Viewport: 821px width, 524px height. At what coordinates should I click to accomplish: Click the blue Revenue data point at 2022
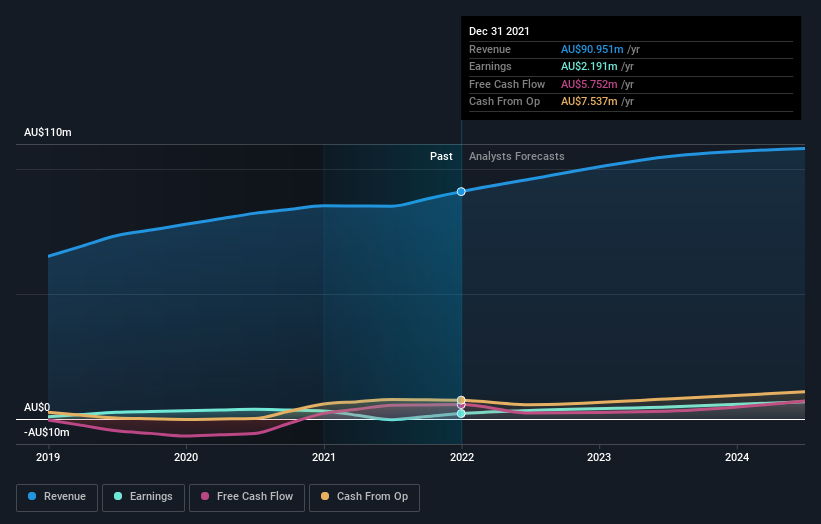[461, 192]
